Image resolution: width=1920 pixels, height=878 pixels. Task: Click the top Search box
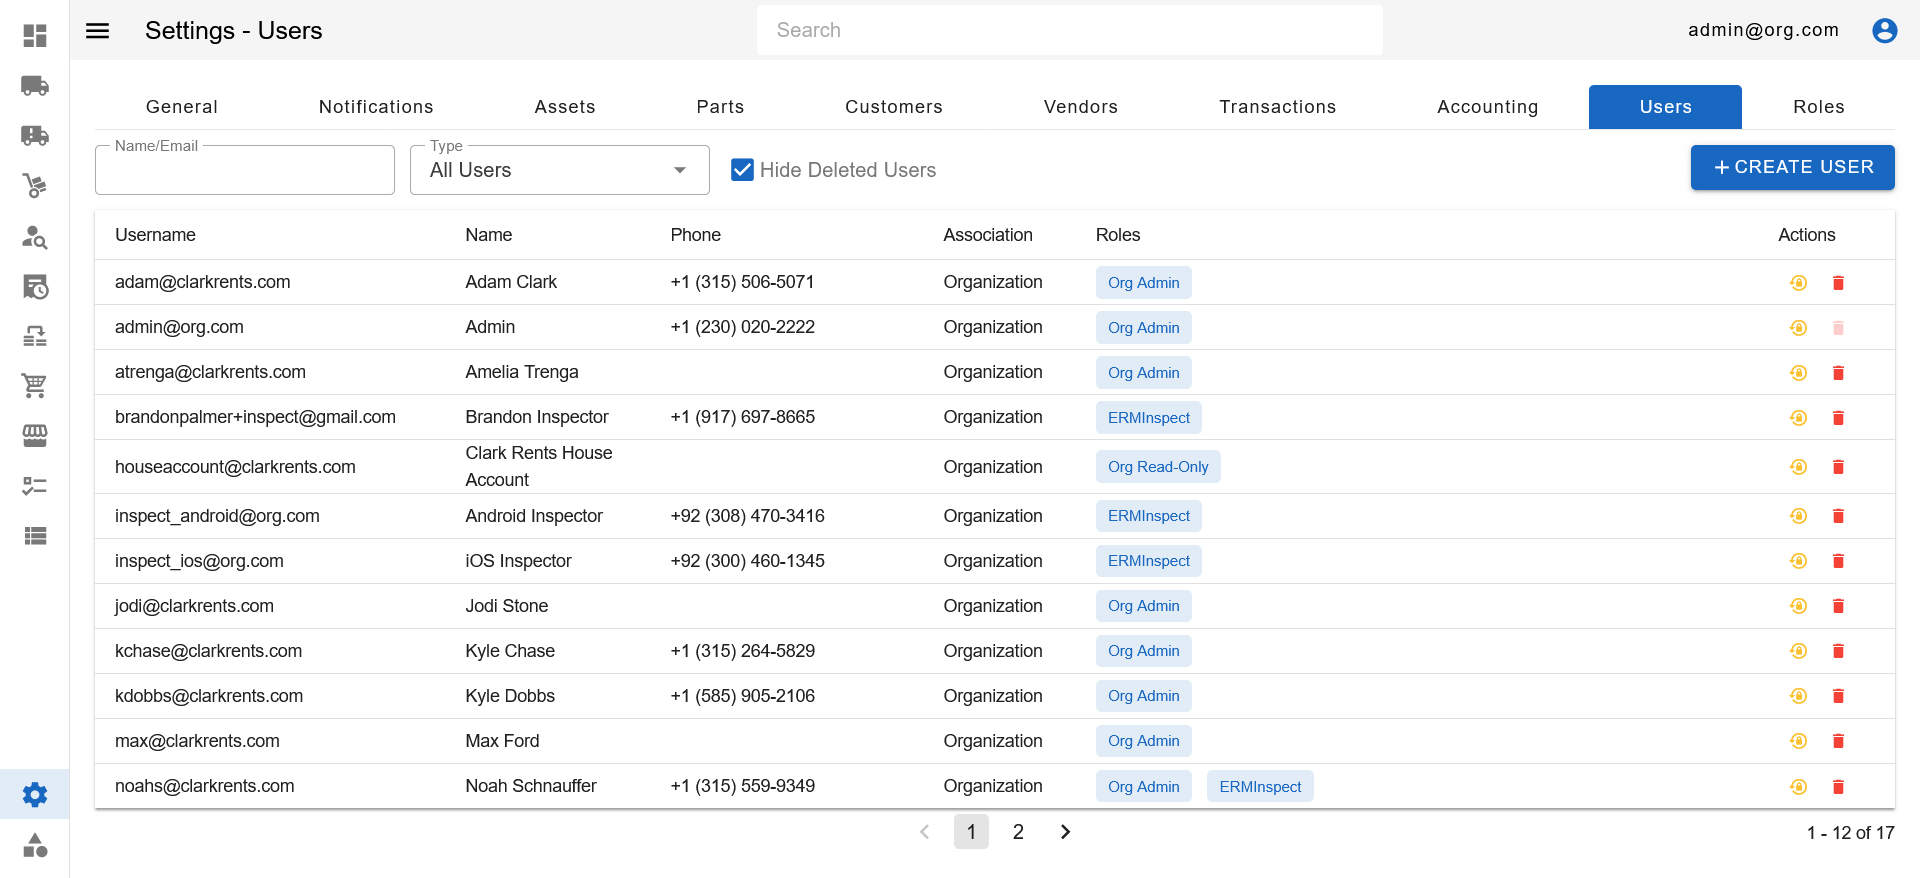click(1069, 30)
